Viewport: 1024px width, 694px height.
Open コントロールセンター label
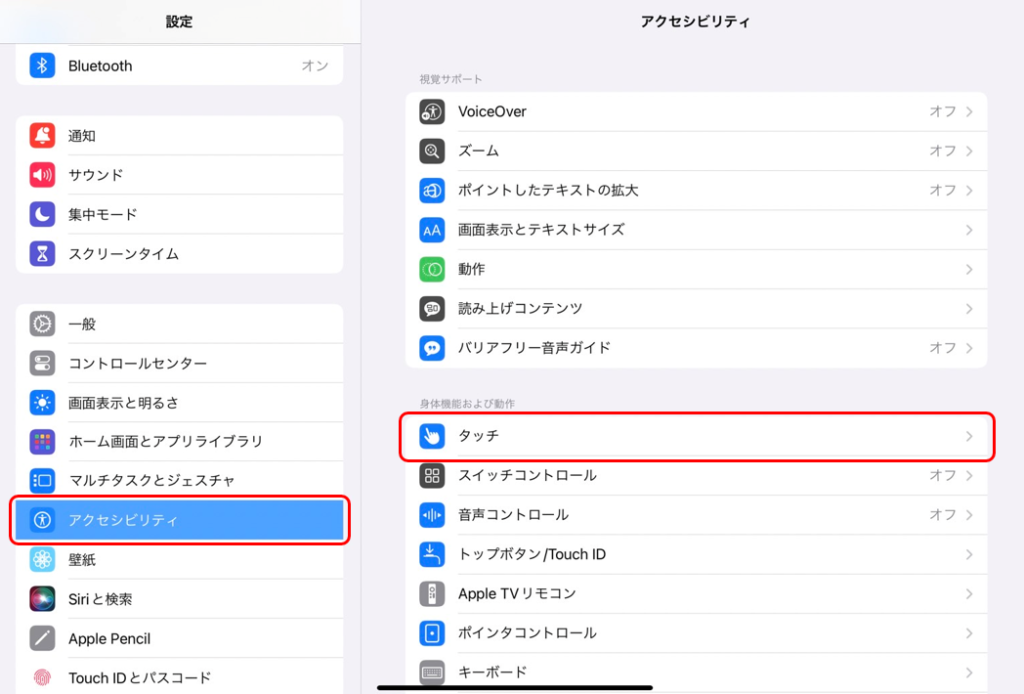point(137,363)
